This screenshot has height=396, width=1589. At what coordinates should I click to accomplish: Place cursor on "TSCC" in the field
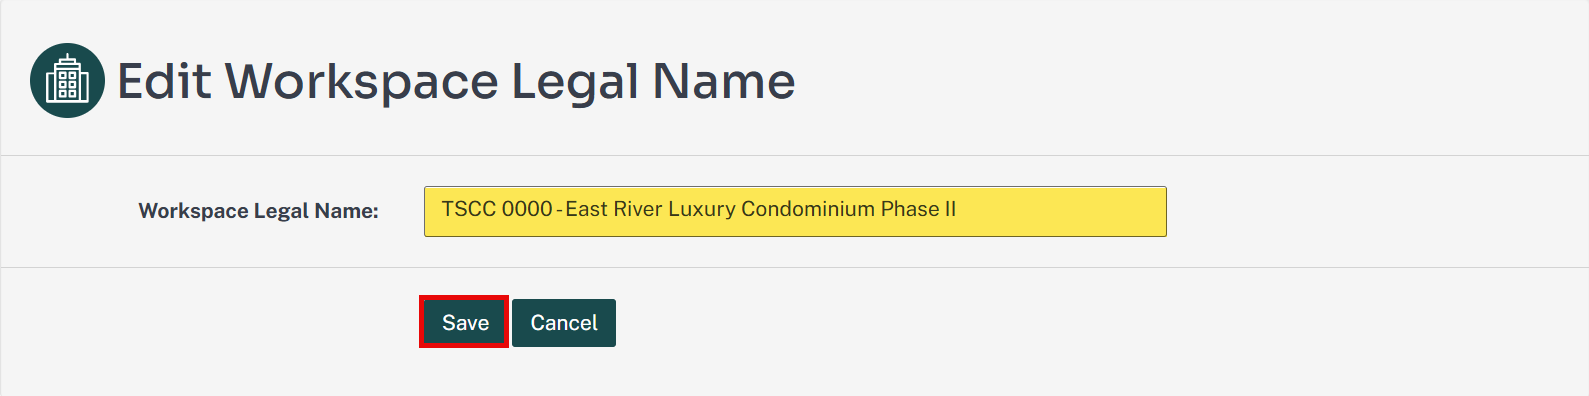pyautogui.click(x=469, y=209)
